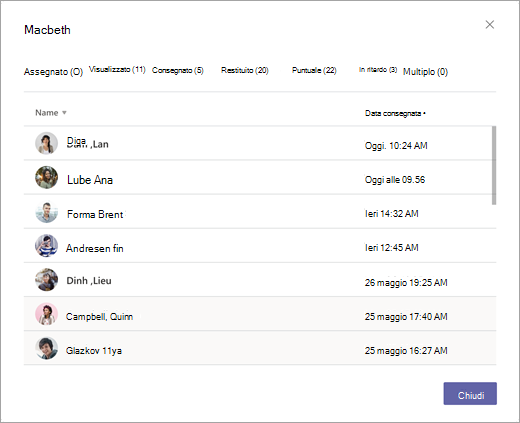520x423 pixels.
Task: Click Andresen fin's profile avatar
Action: (46, 246)
